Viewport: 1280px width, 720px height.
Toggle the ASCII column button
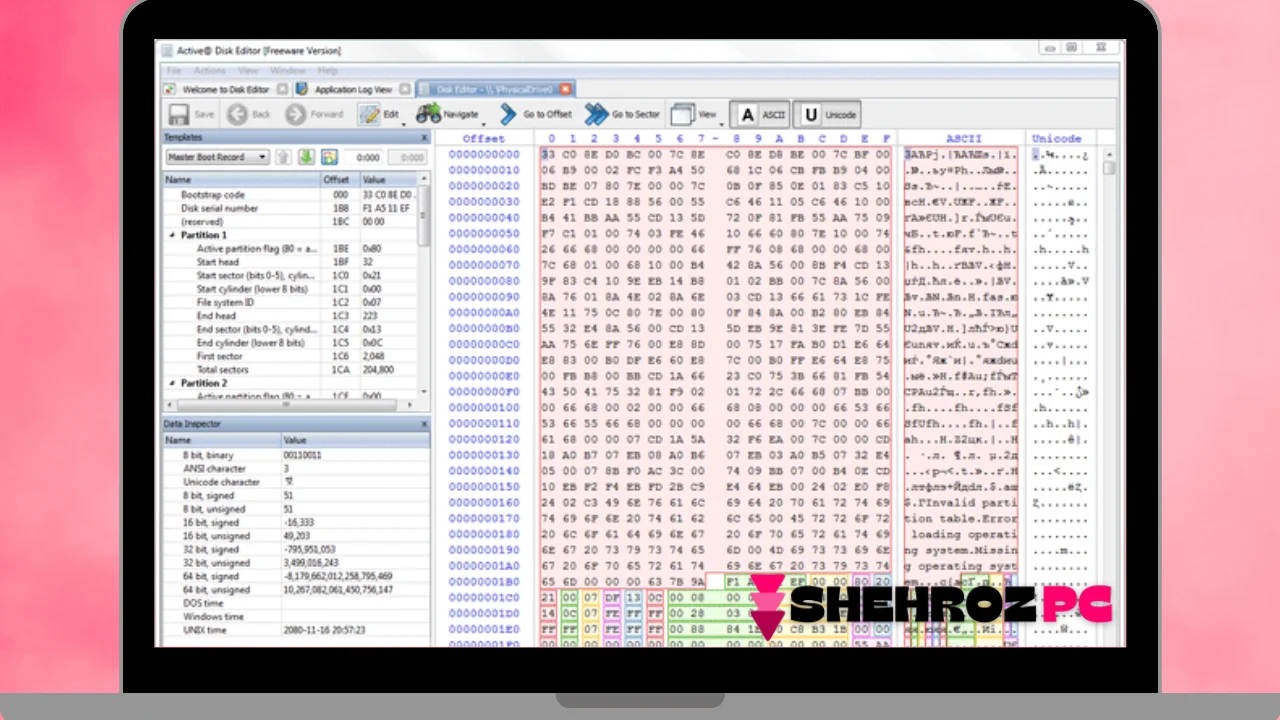[x=759, y=114]
